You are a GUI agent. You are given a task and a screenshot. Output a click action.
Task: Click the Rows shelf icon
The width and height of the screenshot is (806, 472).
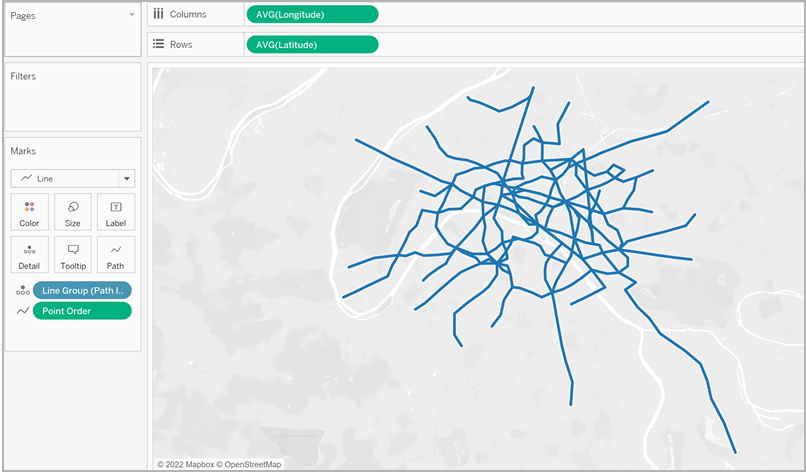point(159,44)
